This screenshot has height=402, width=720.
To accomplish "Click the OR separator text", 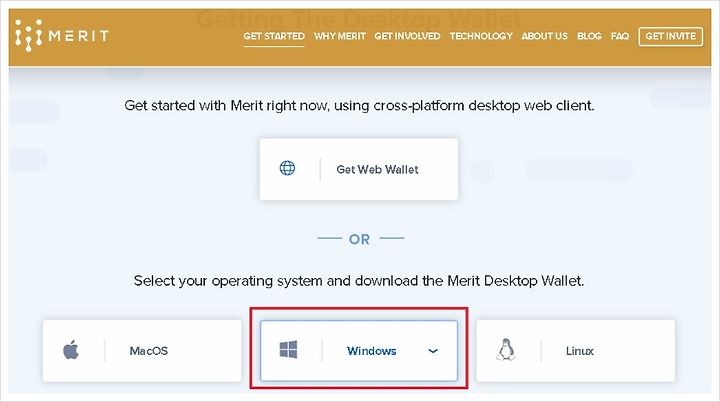I will click(x=359, y=239).
